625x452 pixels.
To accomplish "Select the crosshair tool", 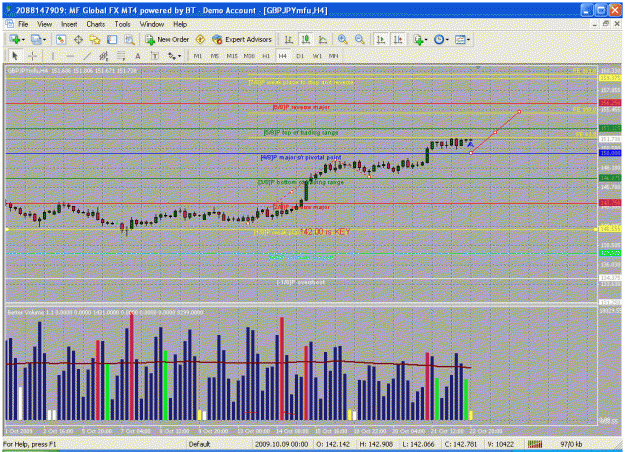I will click(x=32, y=56).
